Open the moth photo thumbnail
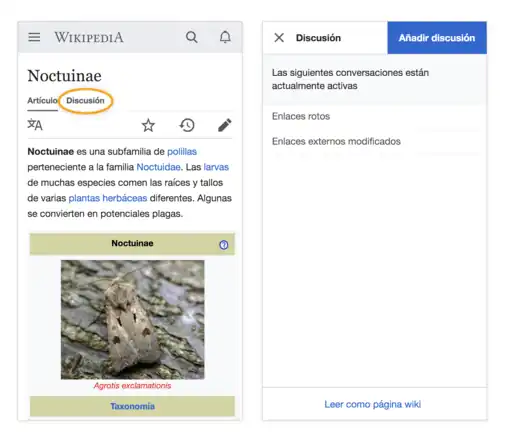Image resolution: width=505 pixels, height=441 pixels. [x=133, y=319]
